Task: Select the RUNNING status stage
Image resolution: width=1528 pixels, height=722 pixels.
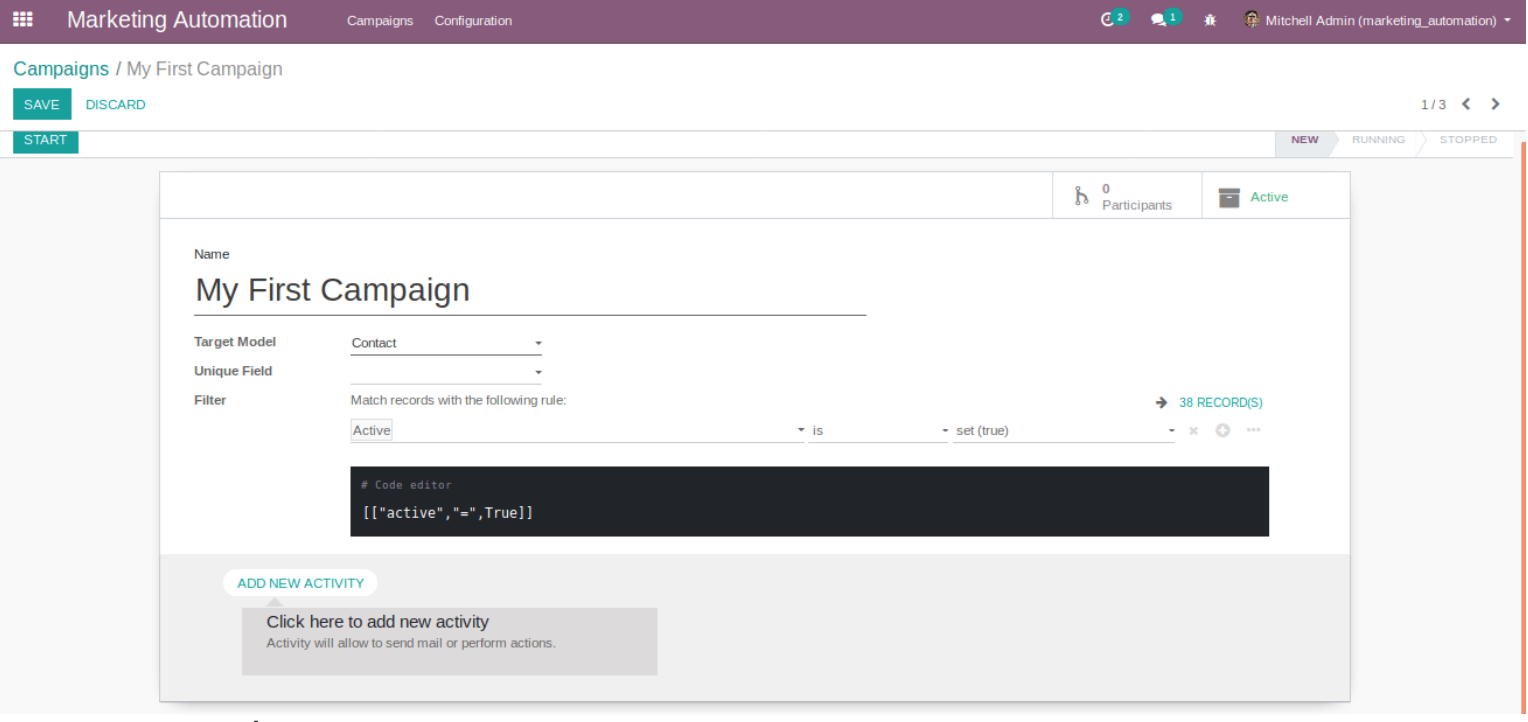Action: 1378,140
